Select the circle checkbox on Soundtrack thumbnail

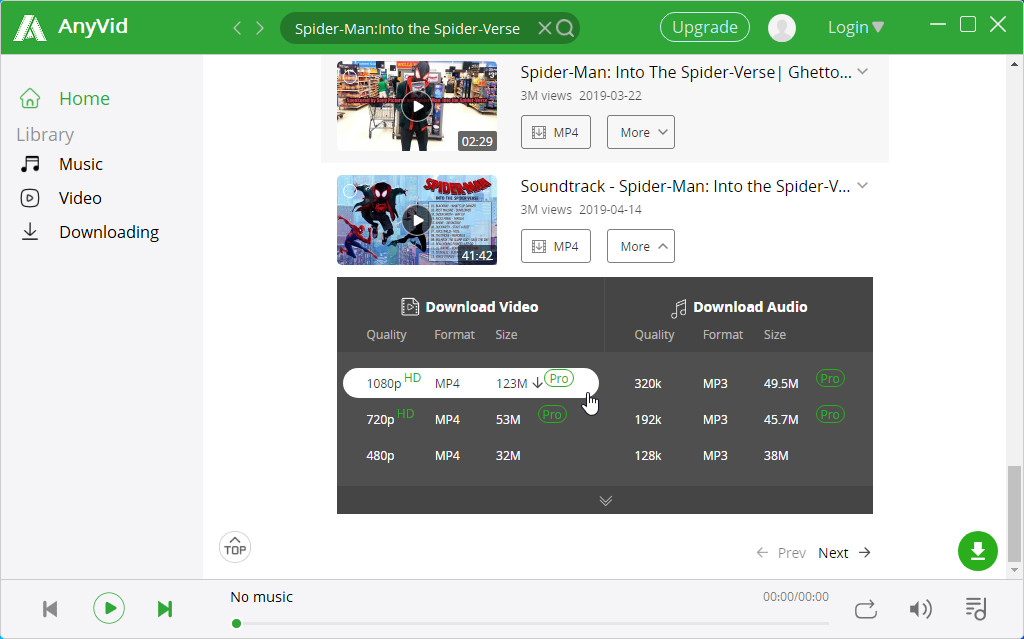[350, 191]
